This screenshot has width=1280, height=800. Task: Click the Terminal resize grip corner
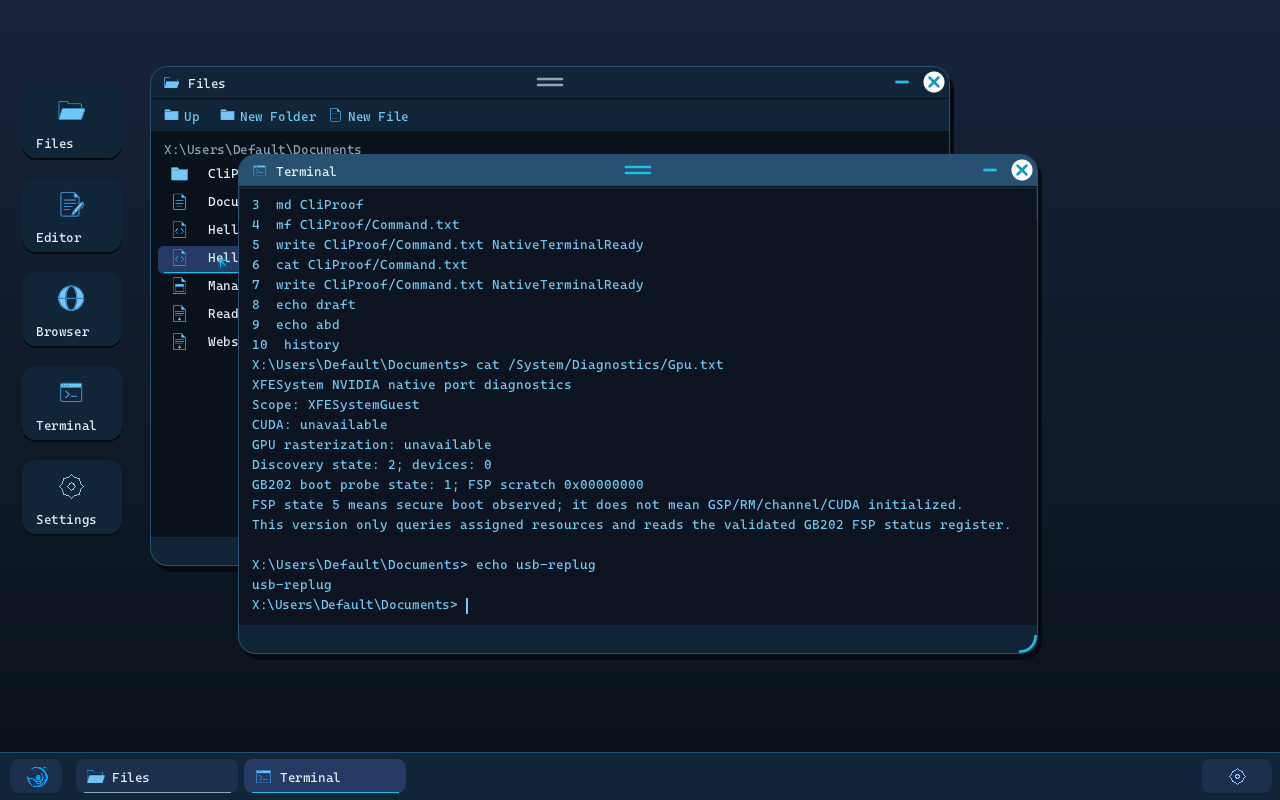pyautogui.click(x=1028, y=644)
